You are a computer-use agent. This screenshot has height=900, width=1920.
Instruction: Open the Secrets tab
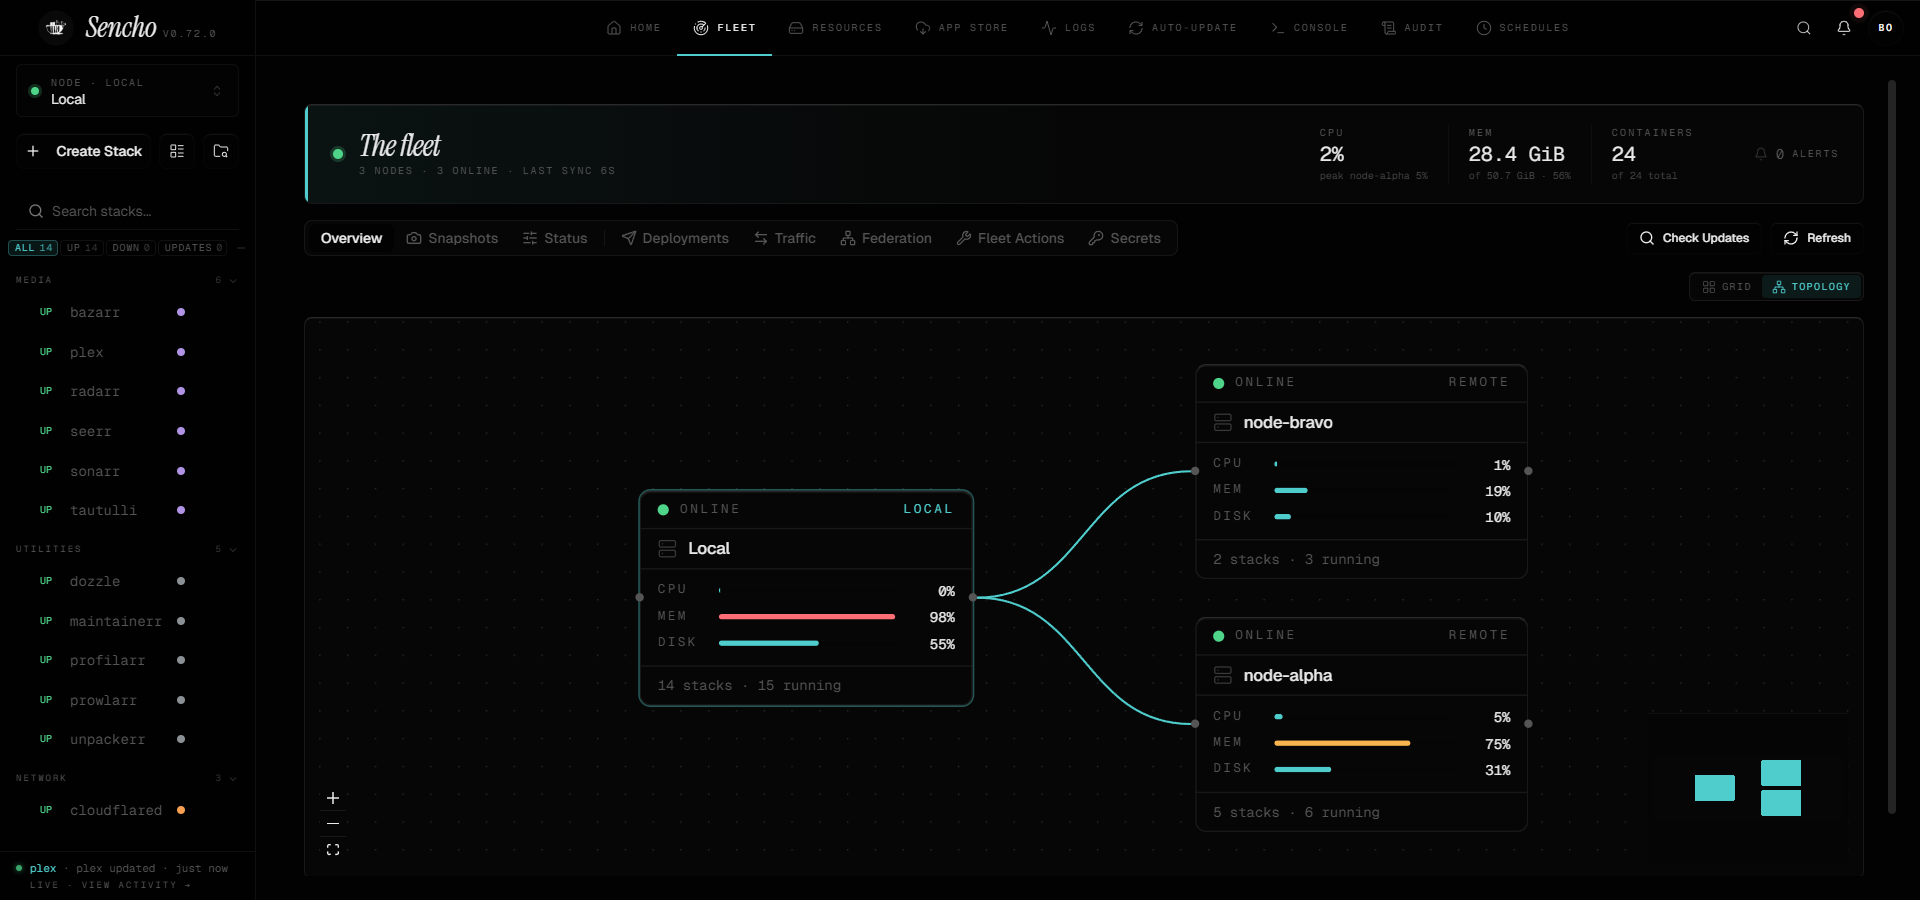(1125, 238)
